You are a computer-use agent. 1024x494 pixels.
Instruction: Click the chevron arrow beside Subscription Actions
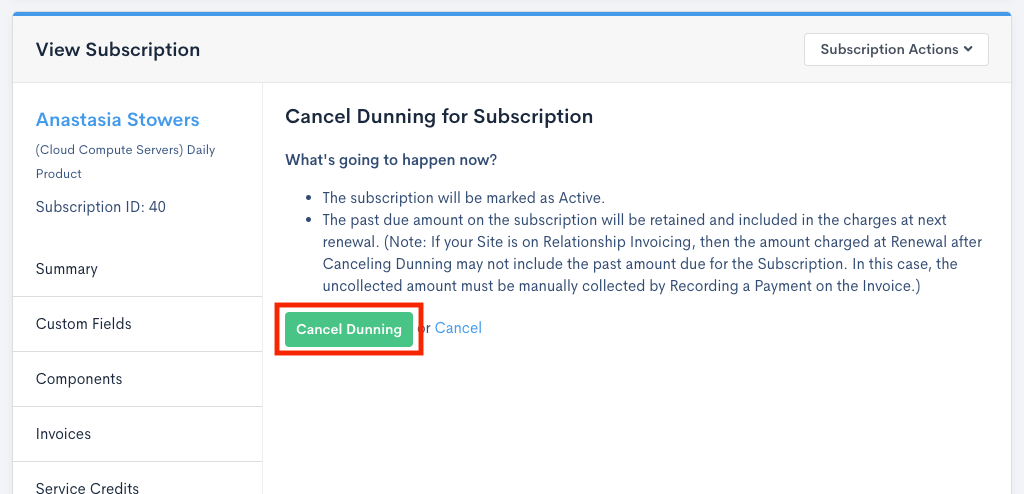968,49
